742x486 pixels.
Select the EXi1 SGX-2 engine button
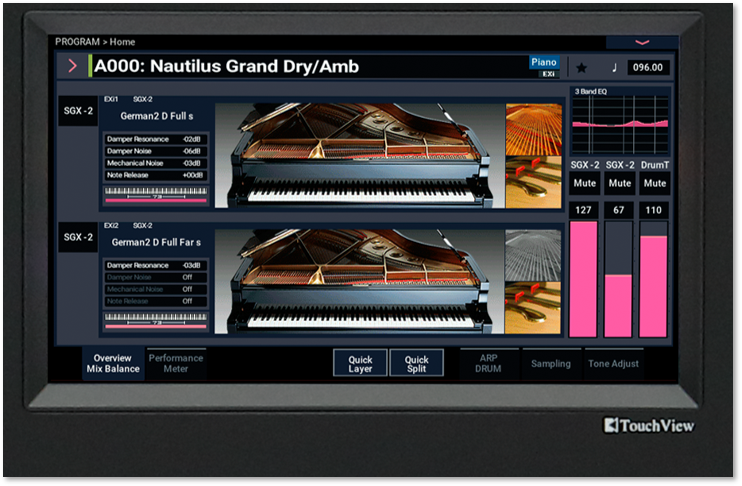click(78, 111)
